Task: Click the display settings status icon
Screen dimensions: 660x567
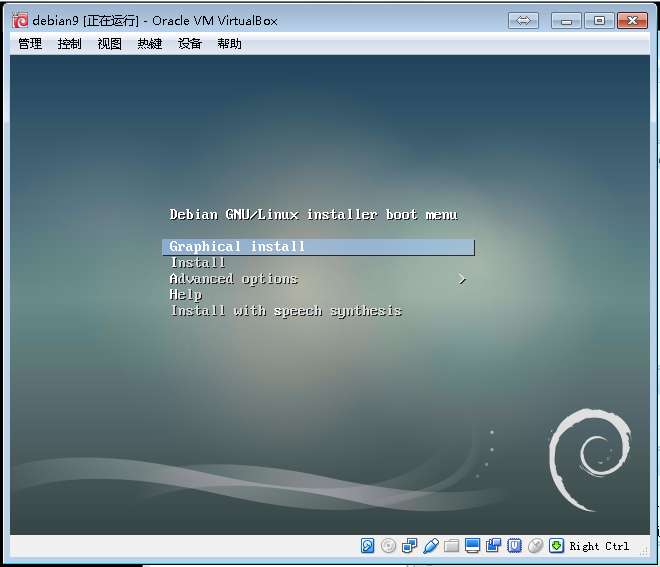Action: [x=472, y=546]
